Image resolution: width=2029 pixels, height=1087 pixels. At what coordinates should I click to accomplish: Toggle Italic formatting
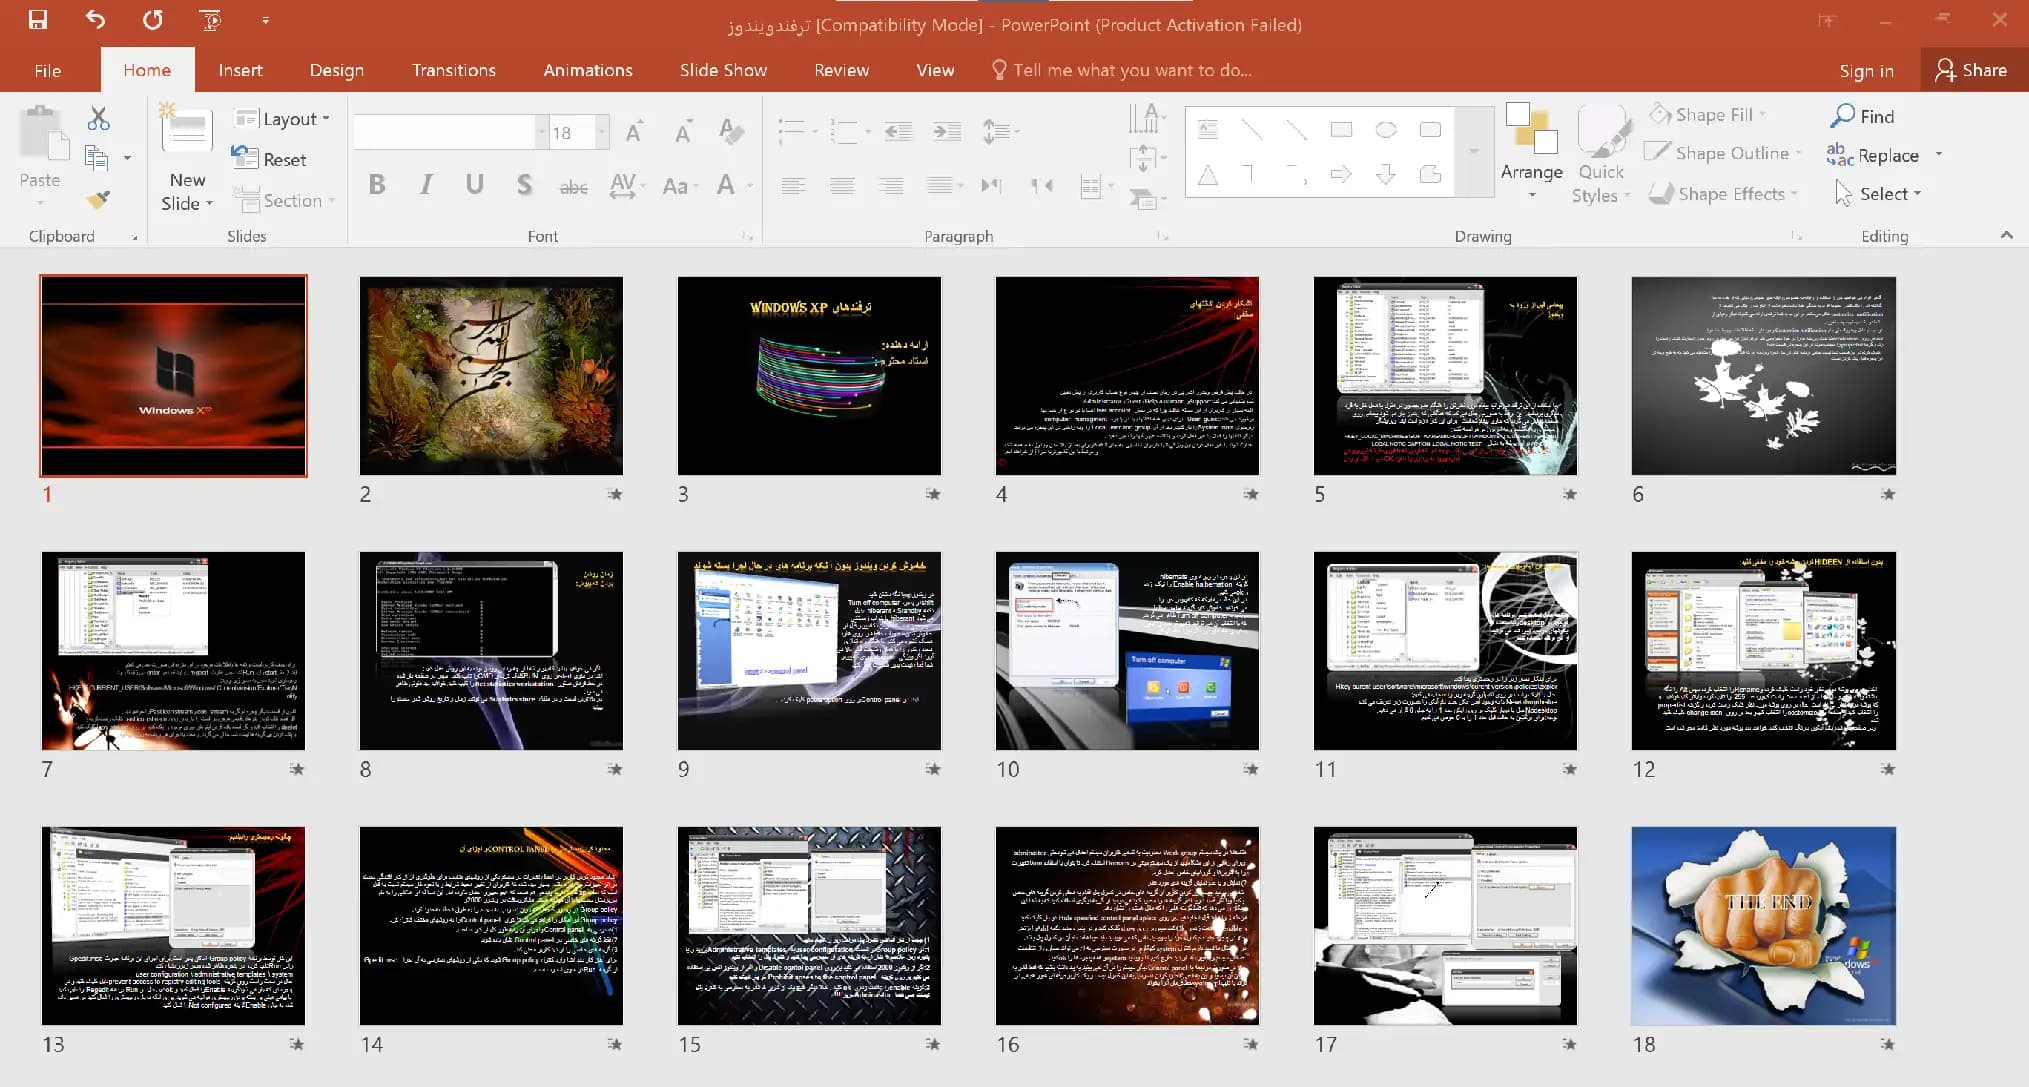point(426,185)
